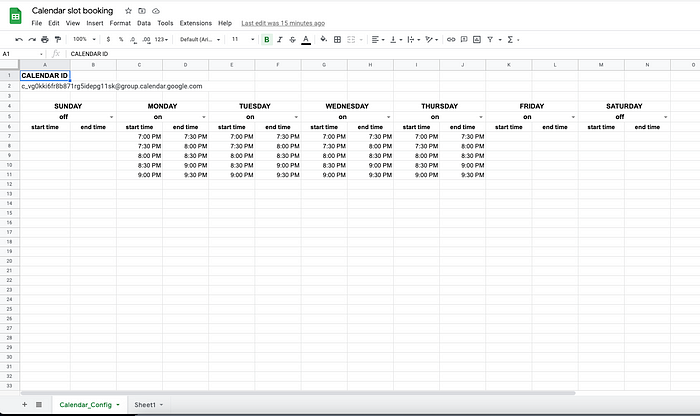Toggle bold formatting

(x=267, y=40)
